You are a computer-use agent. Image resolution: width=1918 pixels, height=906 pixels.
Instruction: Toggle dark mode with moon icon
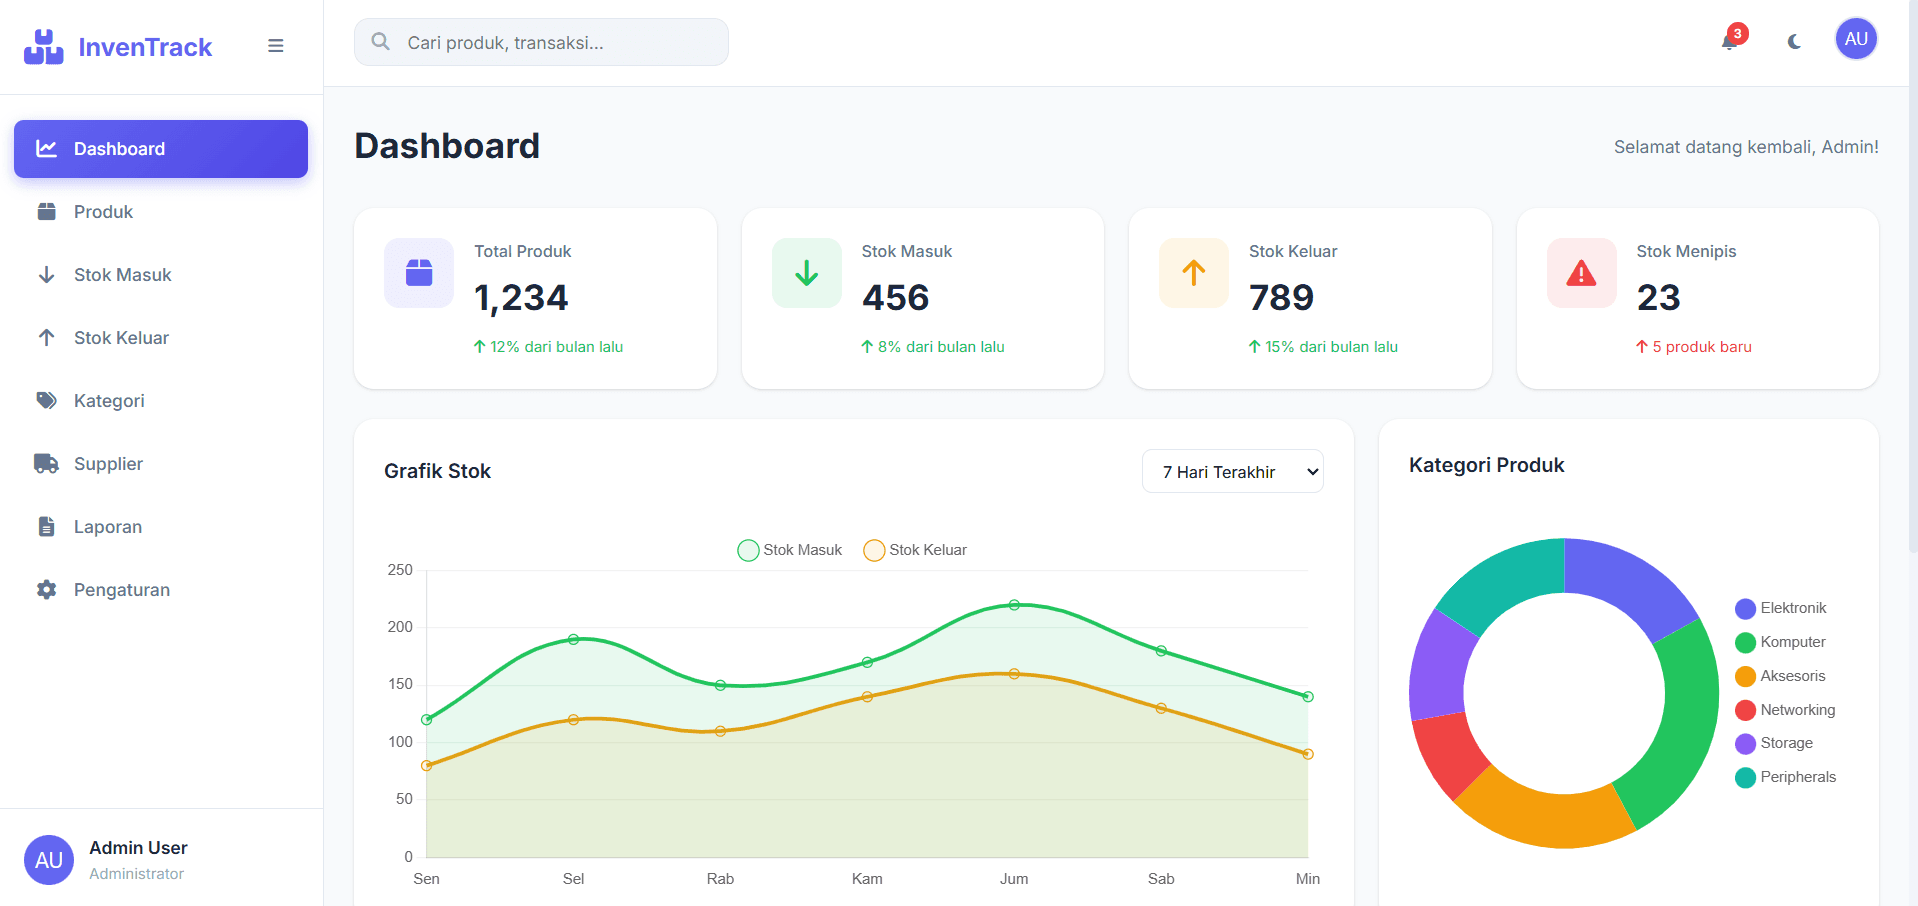point(1794,41)
